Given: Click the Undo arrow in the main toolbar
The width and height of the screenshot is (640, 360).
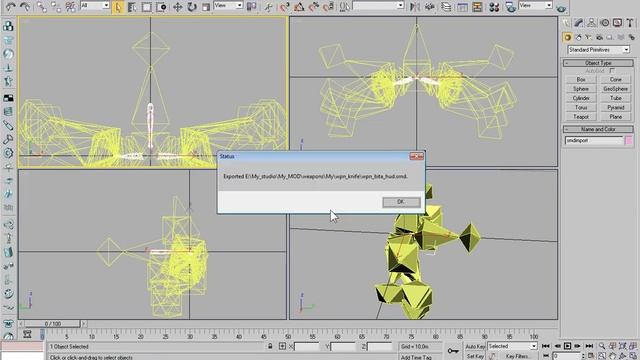Looking at the screenshot, I should click(x=11, y=7).
